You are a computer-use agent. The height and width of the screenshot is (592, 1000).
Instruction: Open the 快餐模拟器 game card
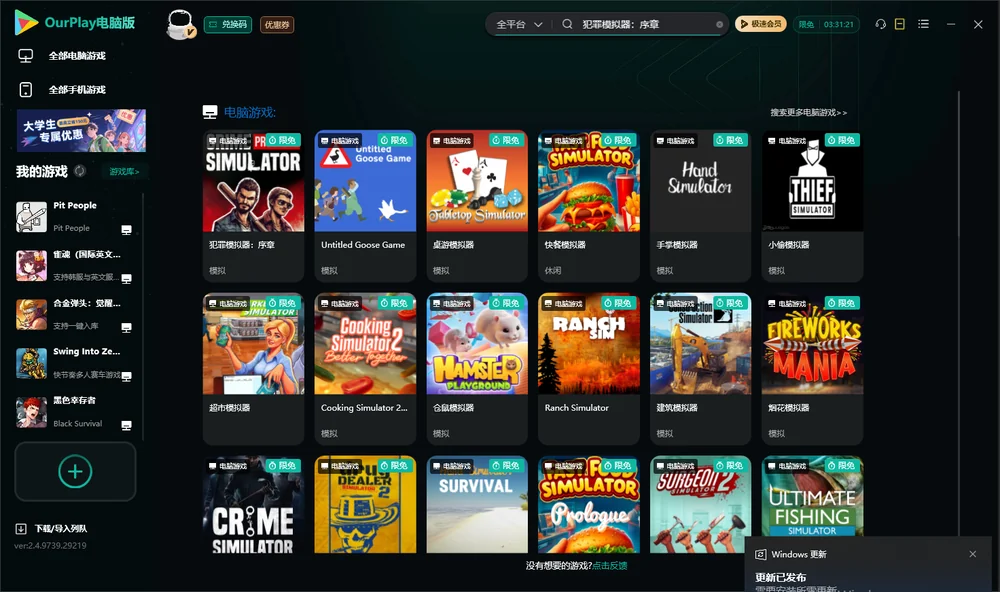tap(589, 205)
